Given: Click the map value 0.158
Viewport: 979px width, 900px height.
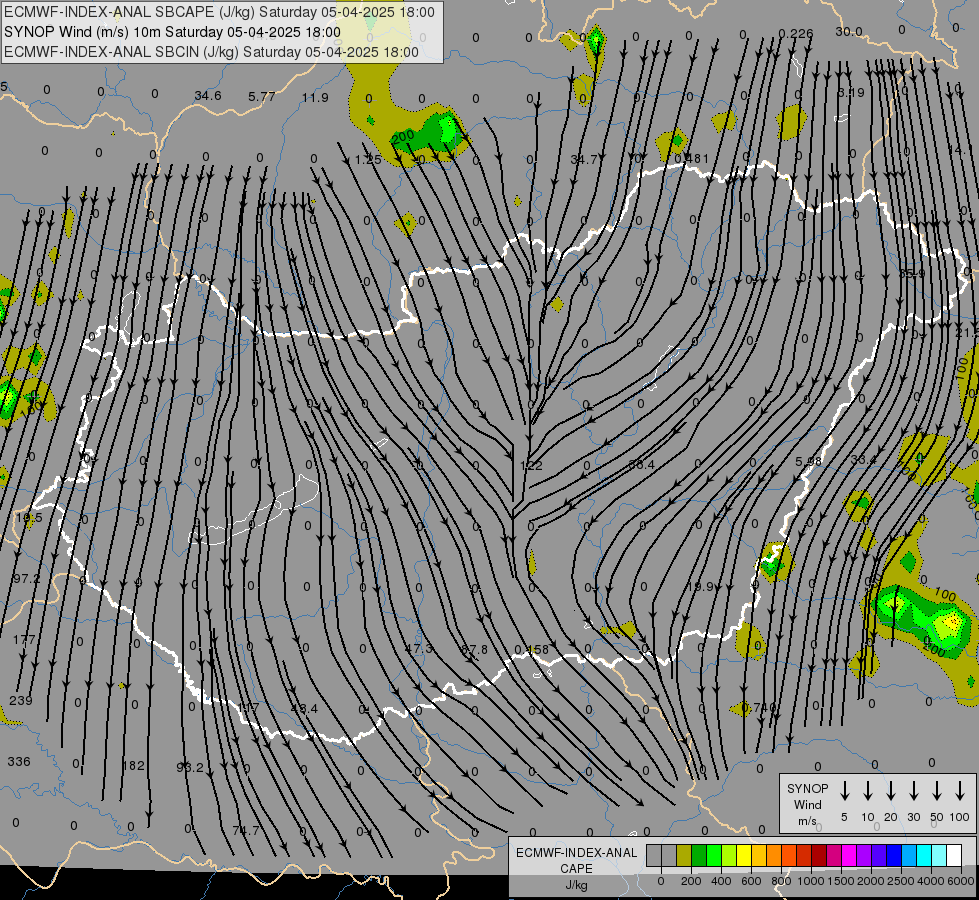Looking at the screenshot, I should pyautogui.click(x=531, y=650).
